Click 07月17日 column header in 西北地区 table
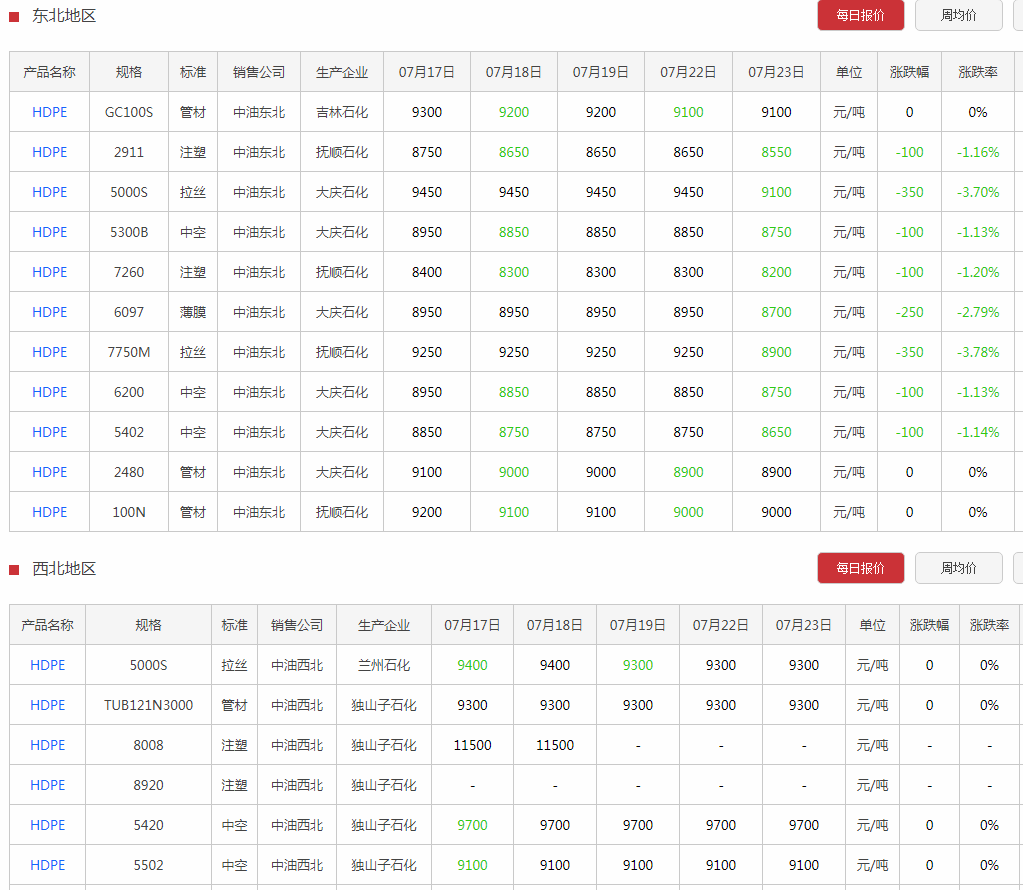The height and width of the screenshot is (890, 1023). [x=472, y=625]
